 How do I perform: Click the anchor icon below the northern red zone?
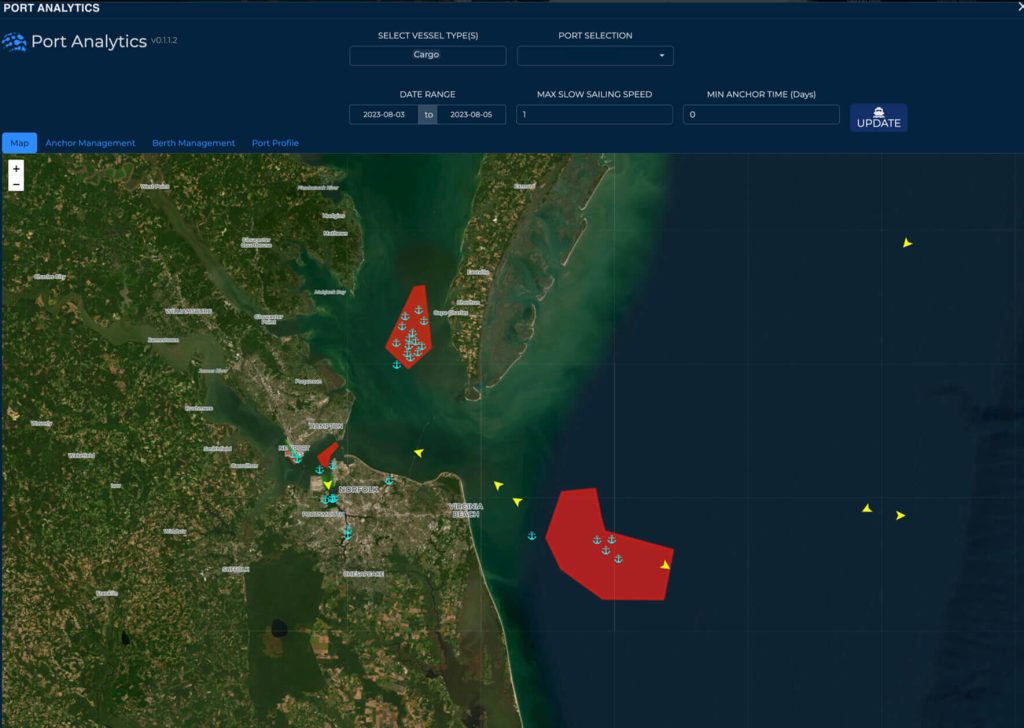(396, 365)
